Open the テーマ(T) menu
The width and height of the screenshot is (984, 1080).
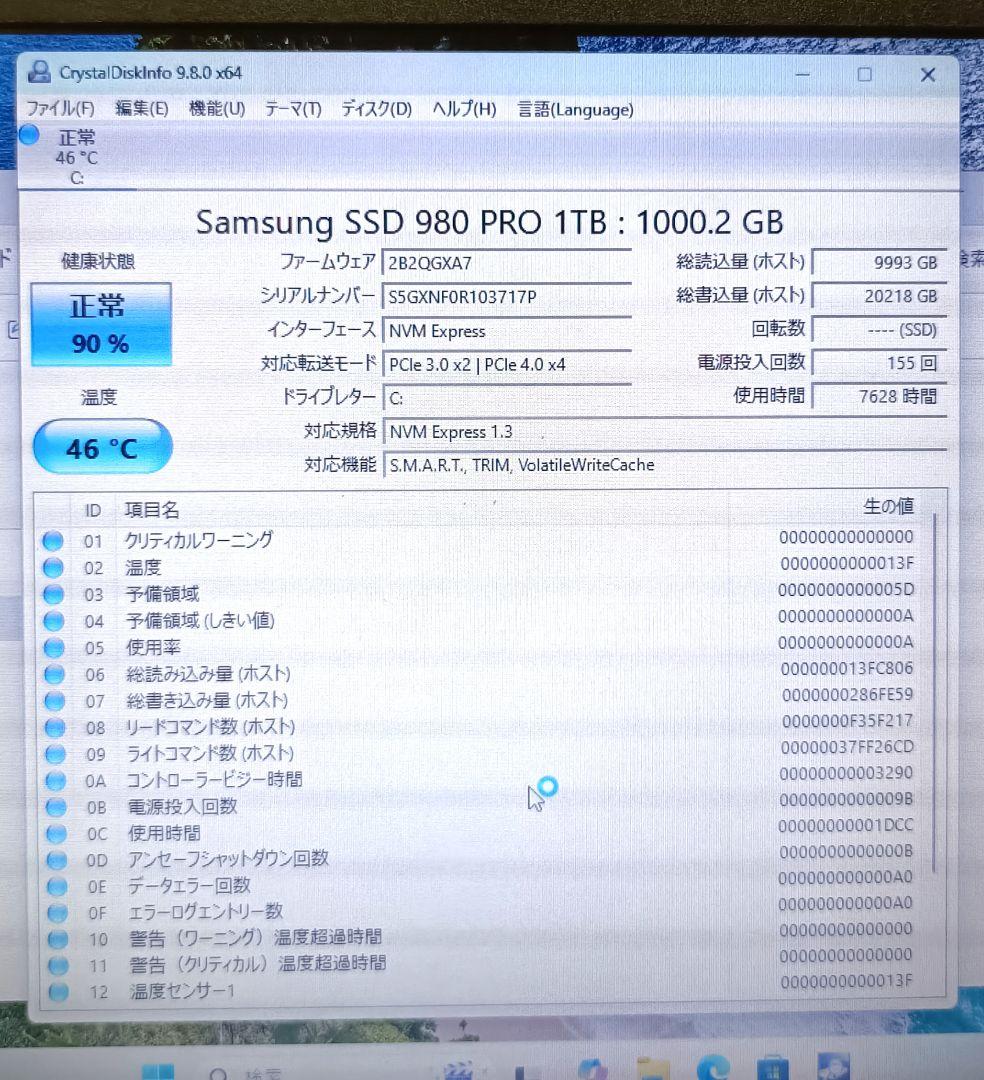coord(293,110)
